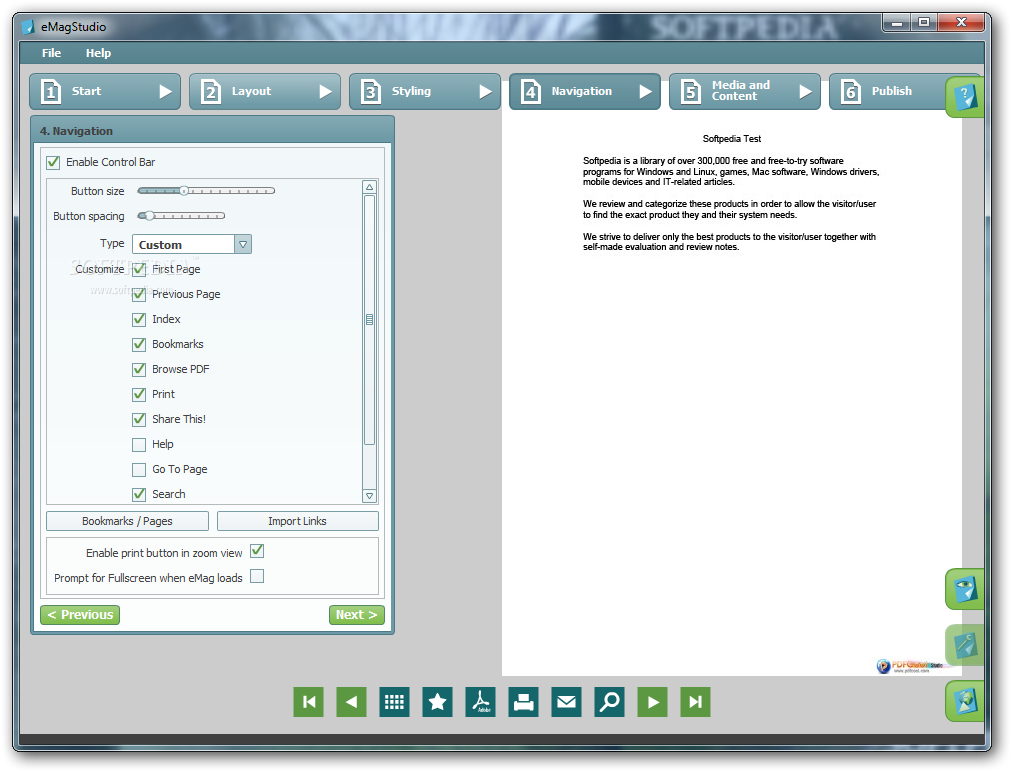Click the step 6 page icon
The height and width of the screenshot is (772, 1012).
click(x=851, y=92)
